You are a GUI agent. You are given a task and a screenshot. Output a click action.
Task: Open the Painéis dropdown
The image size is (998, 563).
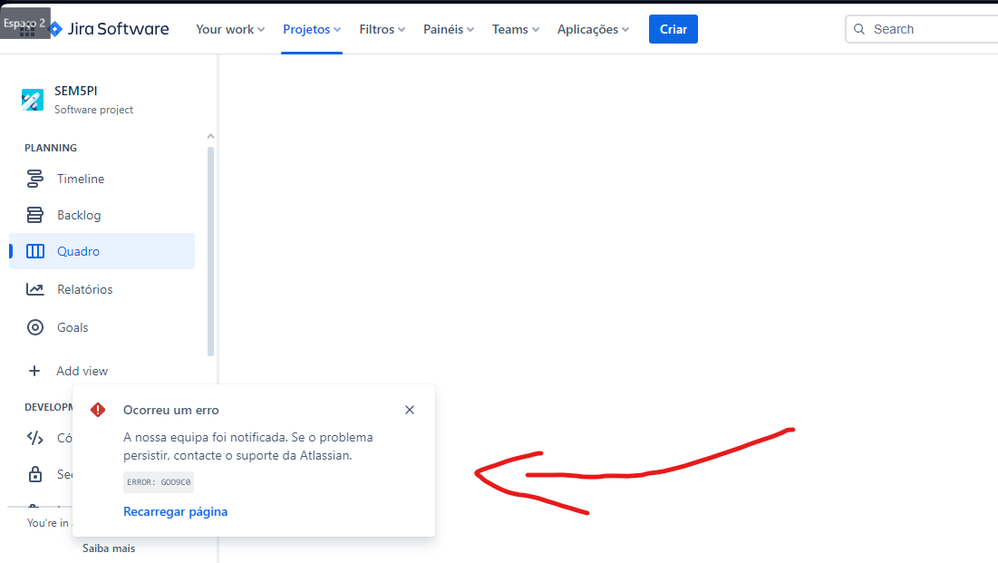449,29
